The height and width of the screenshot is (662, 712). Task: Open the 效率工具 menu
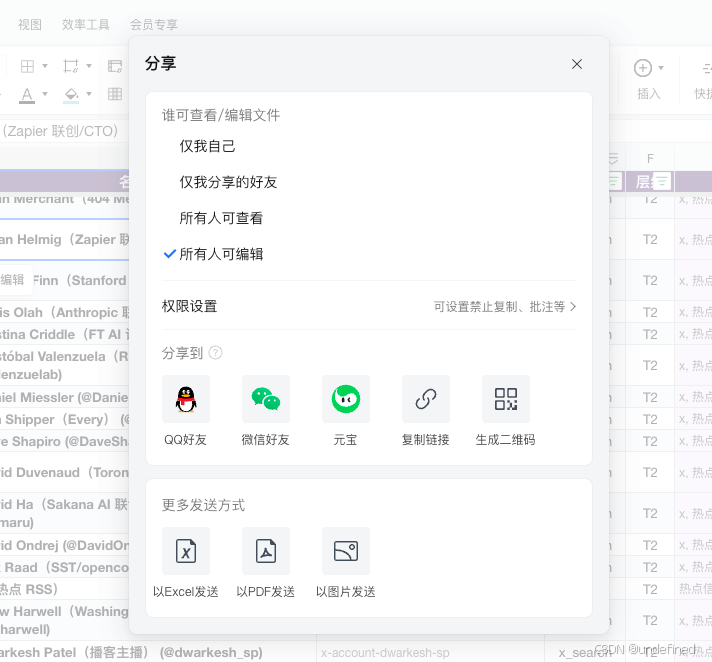(86, 25)
